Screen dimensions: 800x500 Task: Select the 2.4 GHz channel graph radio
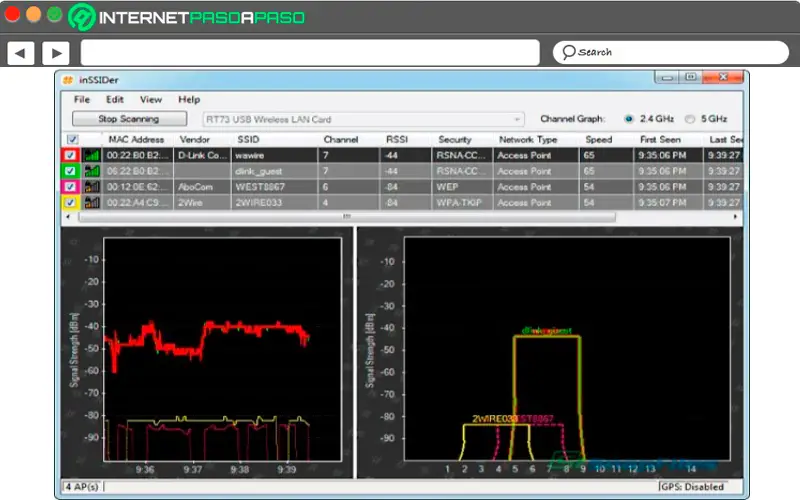(629, 119)
